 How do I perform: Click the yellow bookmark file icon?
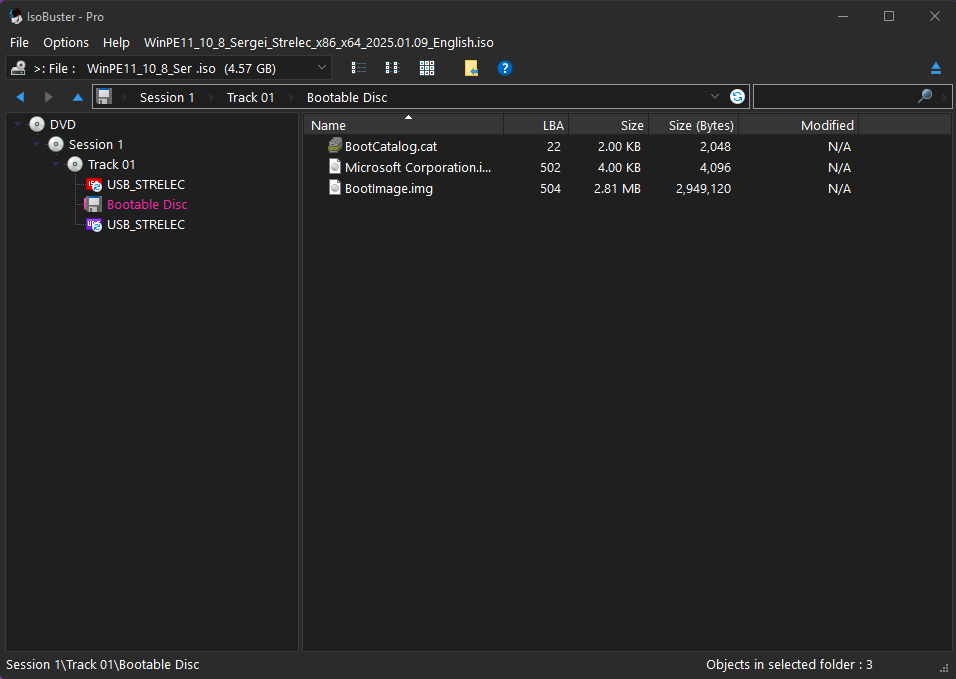472,68
